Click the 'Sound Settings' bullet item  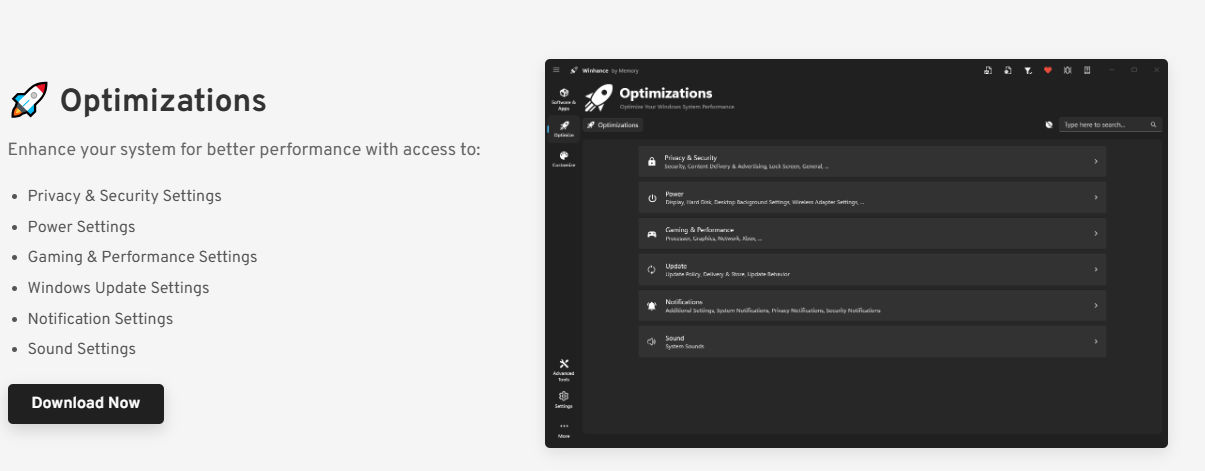tap(82, 349)
